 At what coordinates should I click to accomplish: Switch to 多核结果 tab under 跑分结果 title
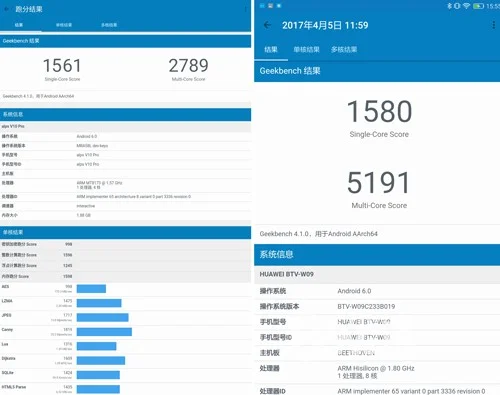109,25
